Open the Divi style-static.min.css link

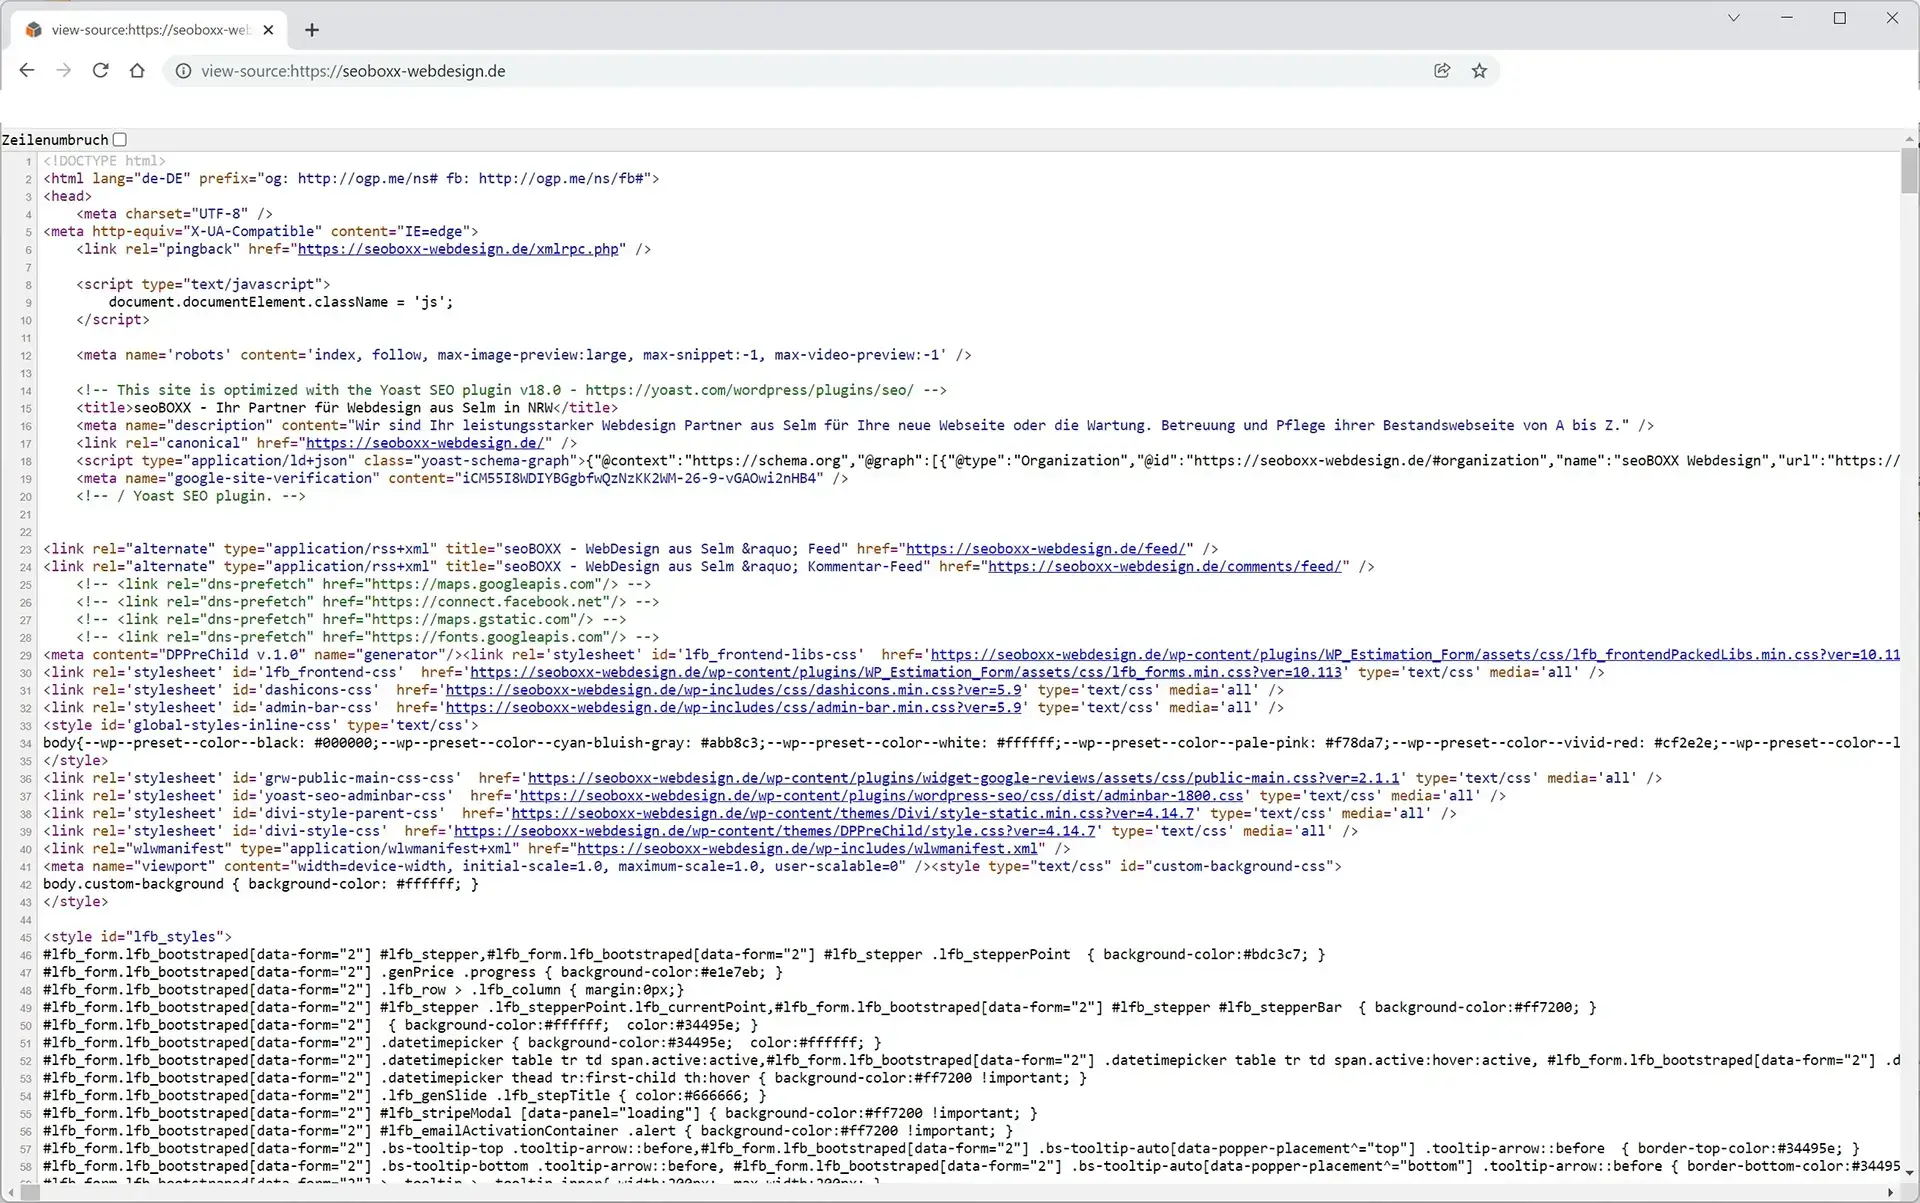(x=853, y=814)
